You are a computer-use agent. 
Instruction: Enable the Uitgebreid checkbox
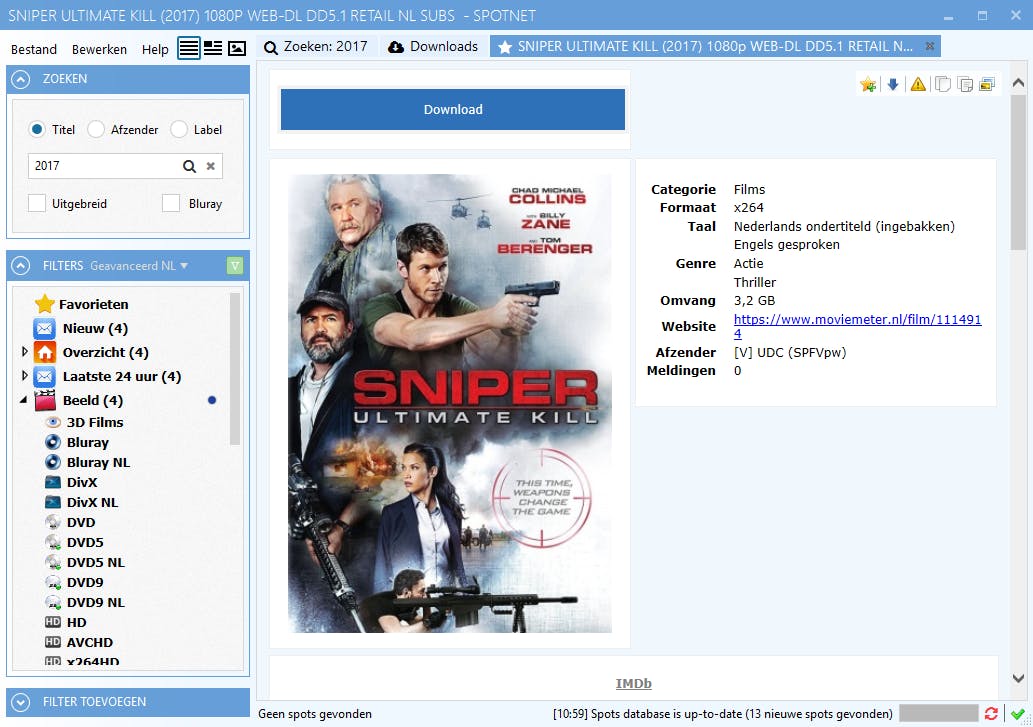pos(37,203)
